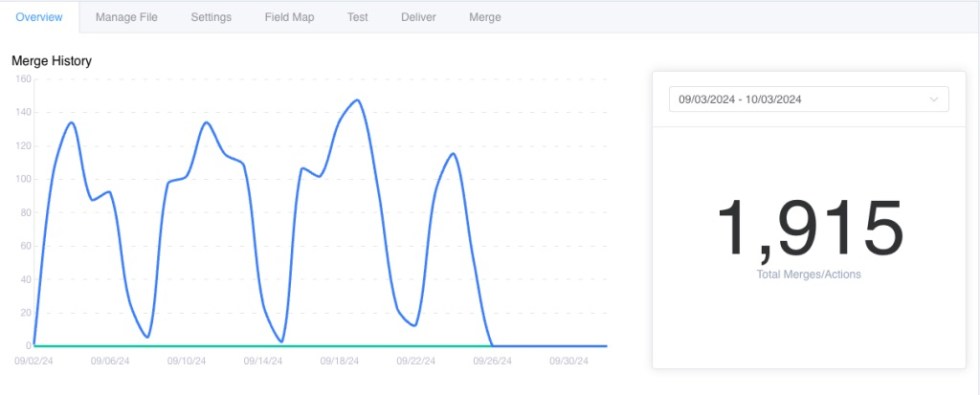
Task: Select the Test tab
Action: click(x=358, y=18)
